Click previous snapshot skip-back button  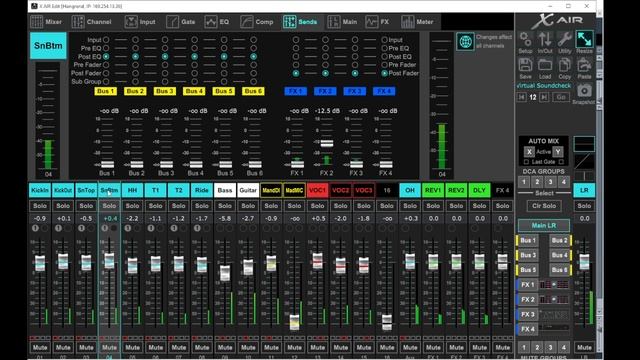522,97
